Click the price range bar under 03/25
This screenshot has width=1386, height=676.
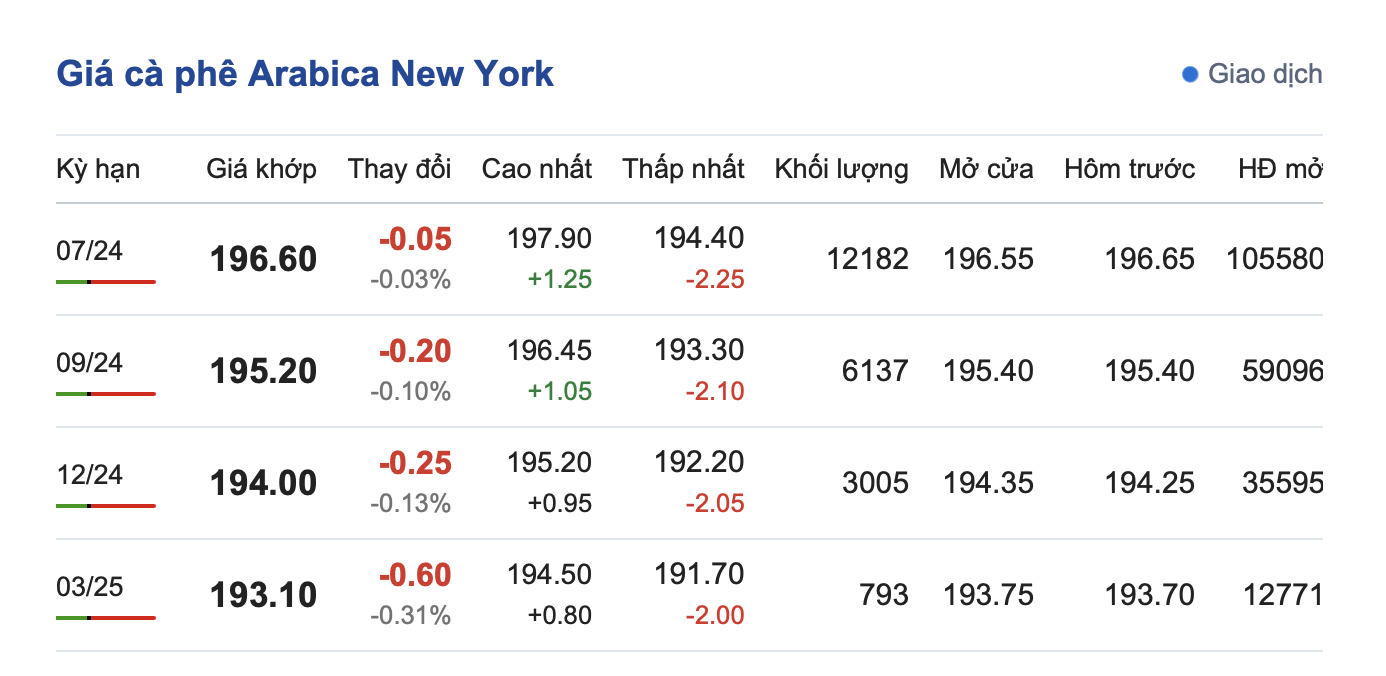pos(106,618)
